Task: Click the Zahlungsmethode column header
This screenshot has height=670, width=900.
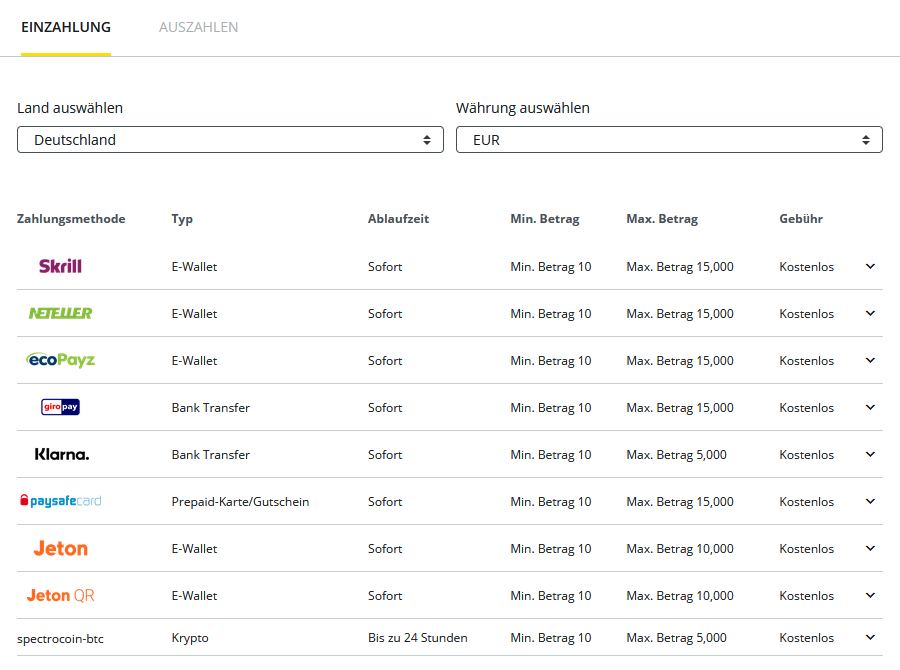Action: point(71,219)
